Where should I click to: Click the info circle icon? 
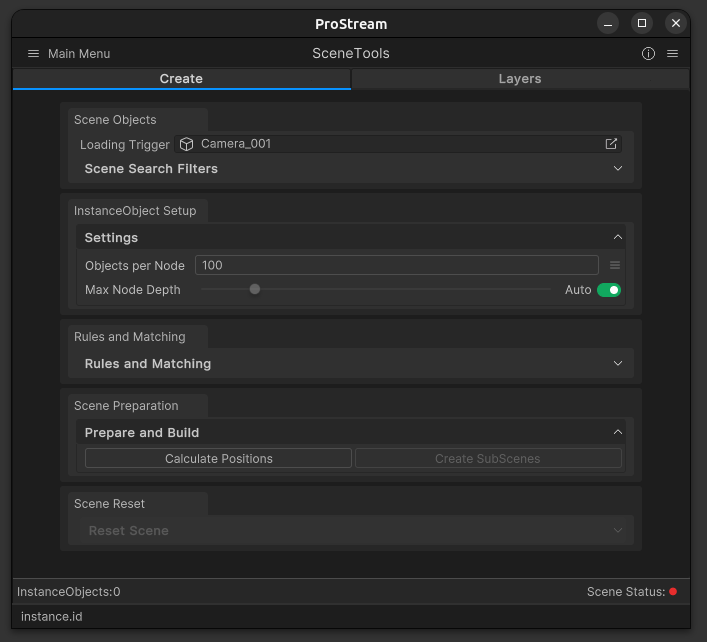648,54
